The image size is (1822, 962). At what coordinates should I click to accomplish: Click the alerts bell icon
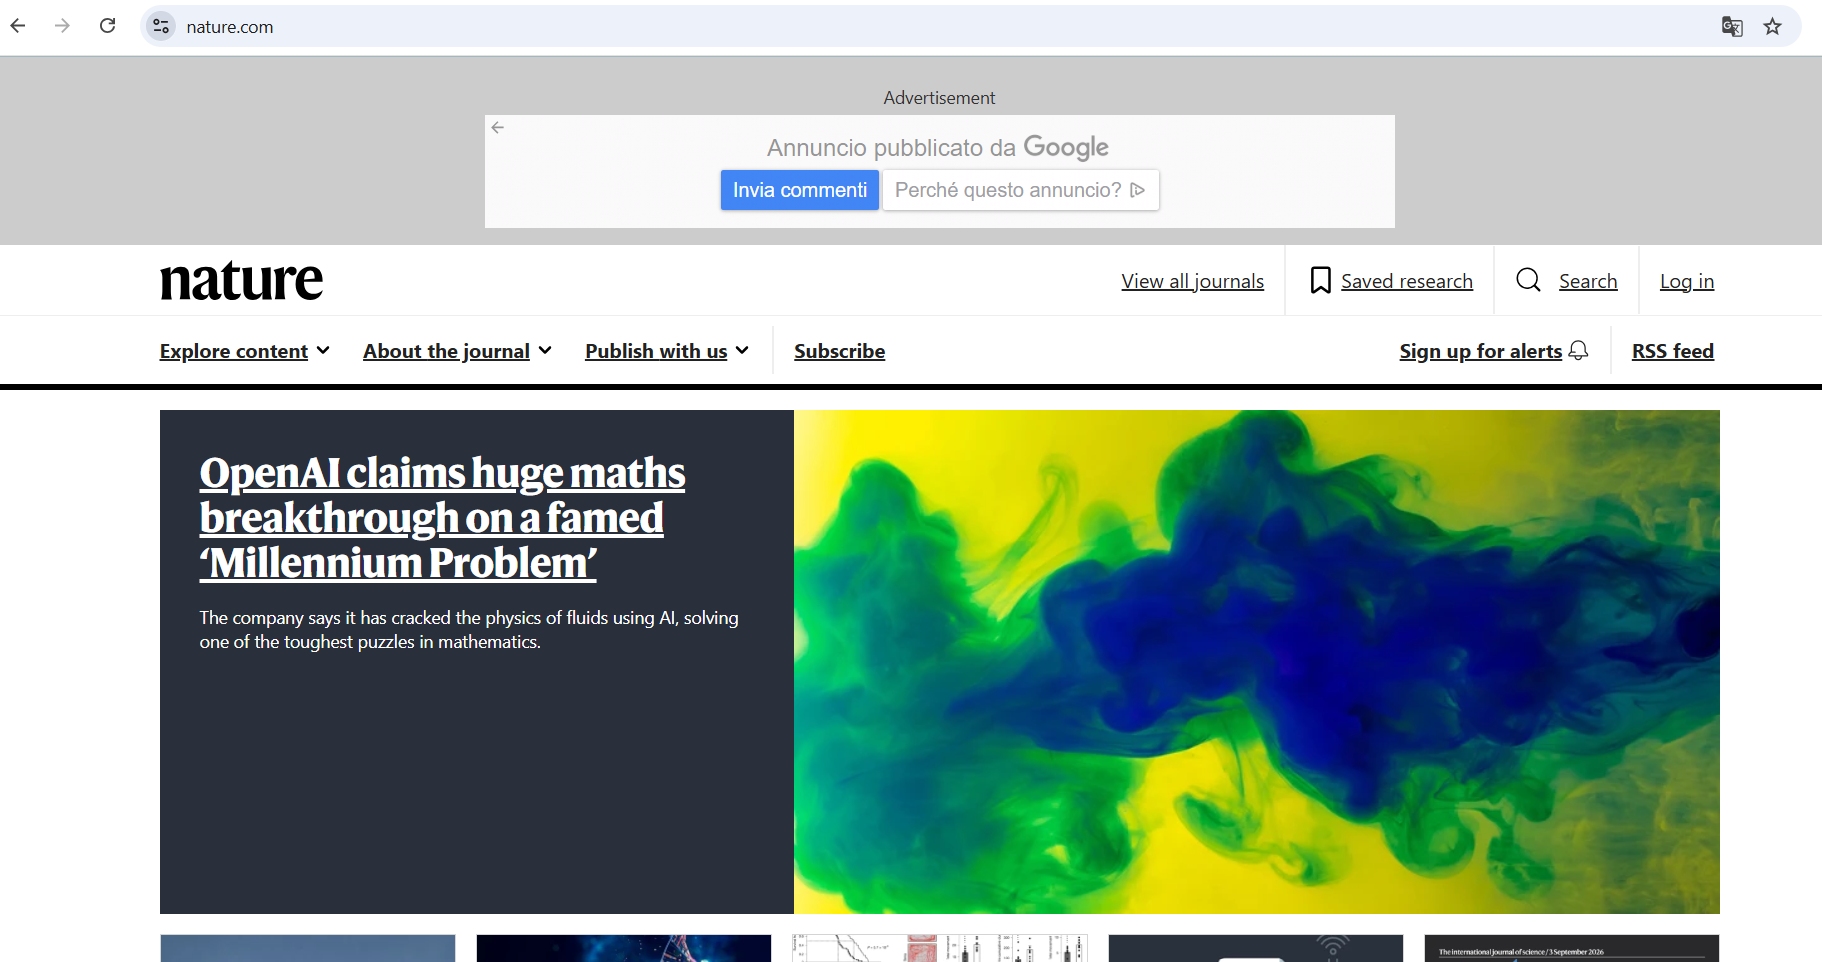[1579, 350]
